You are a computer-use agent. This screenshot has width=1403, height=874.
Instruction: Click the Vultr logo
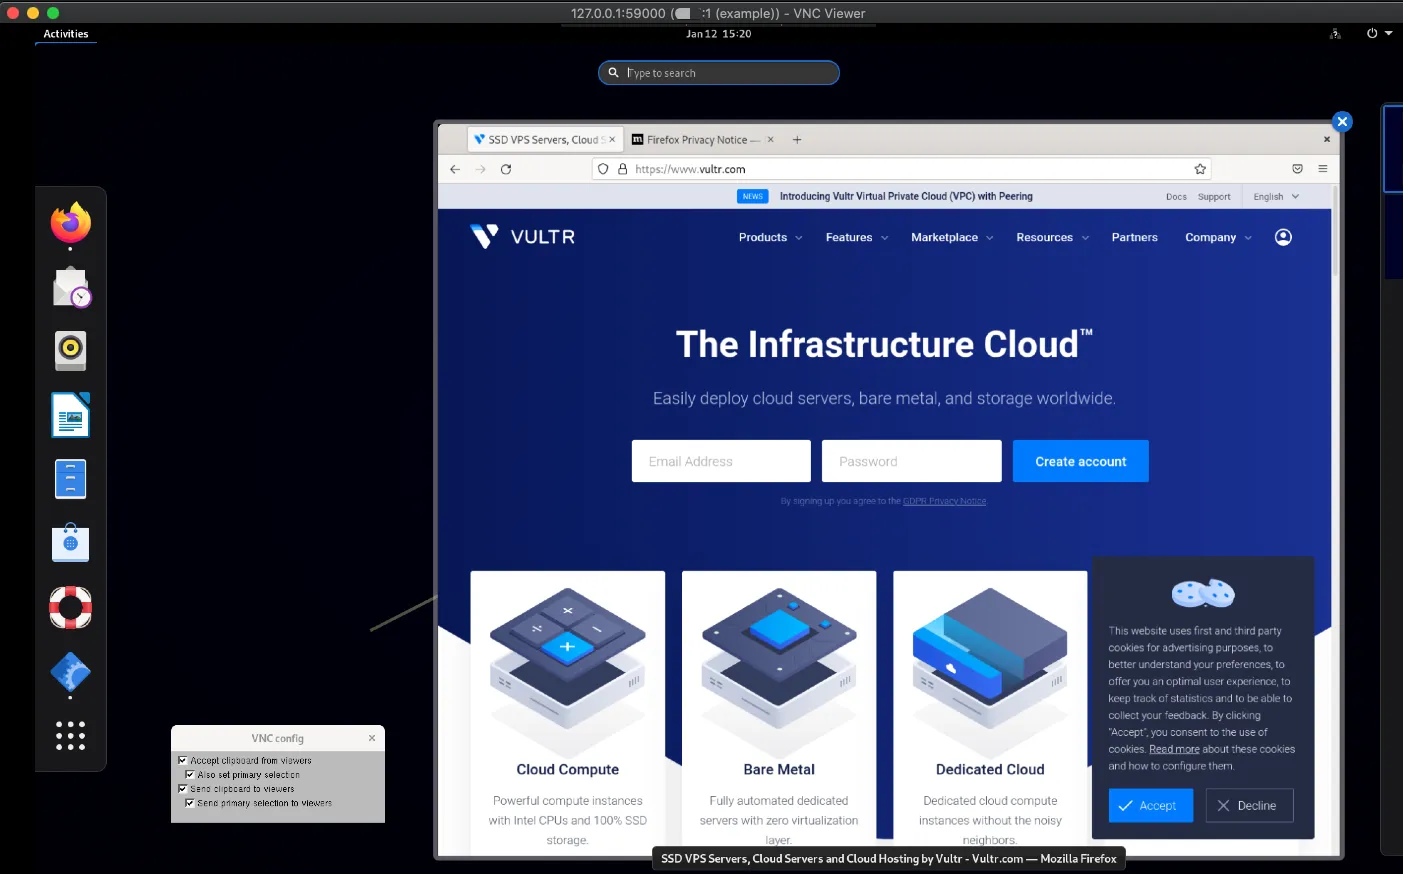[523, 237]
